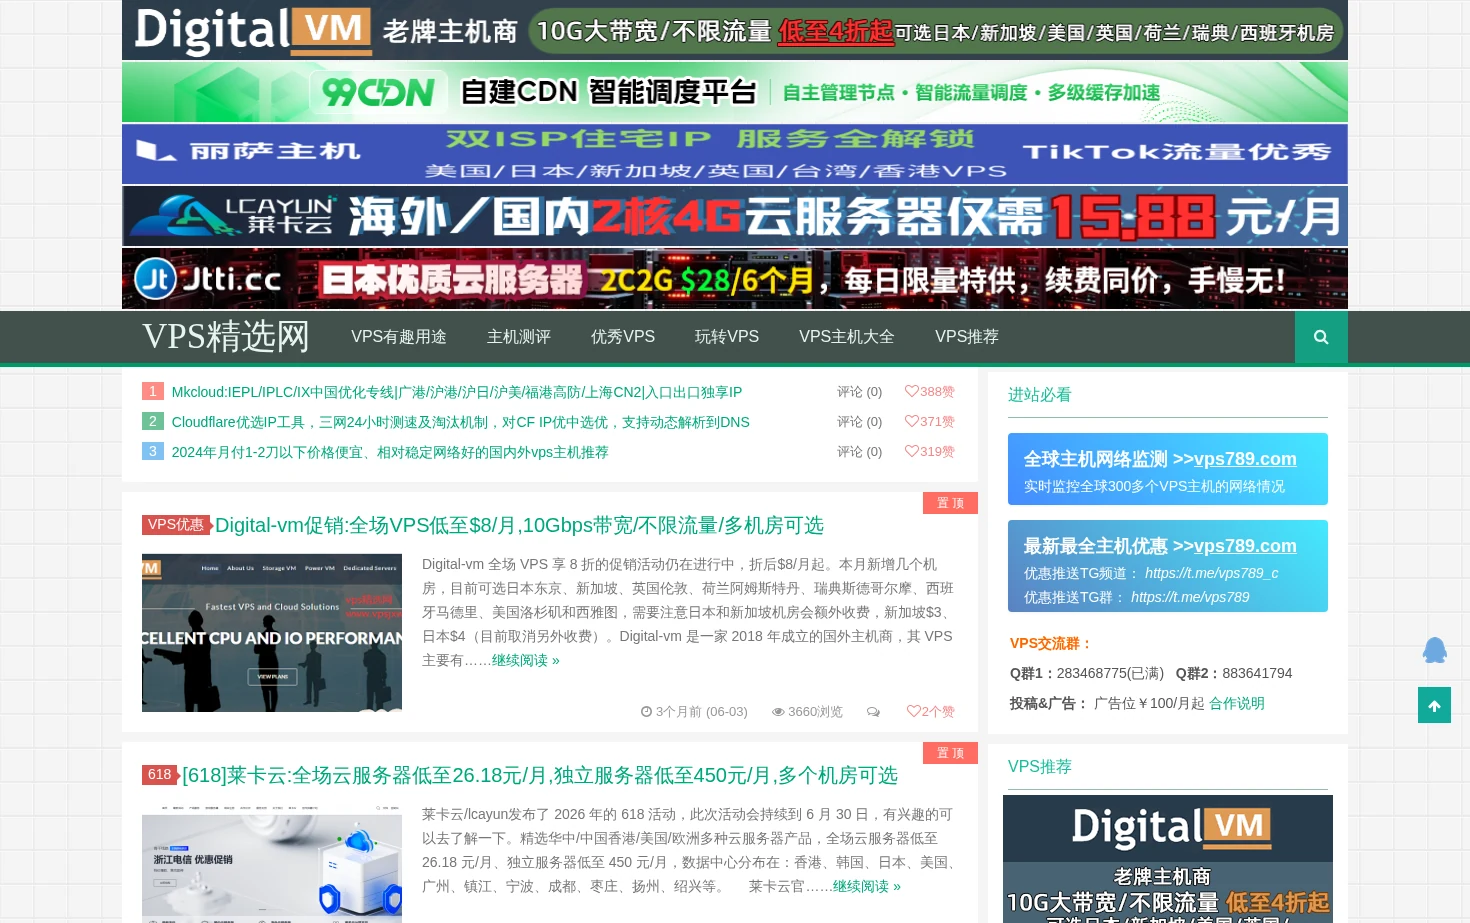Screen dimensions: 1470x923
Task: Click the 进站必看 sidebar heading
Action: (1040, 395)
